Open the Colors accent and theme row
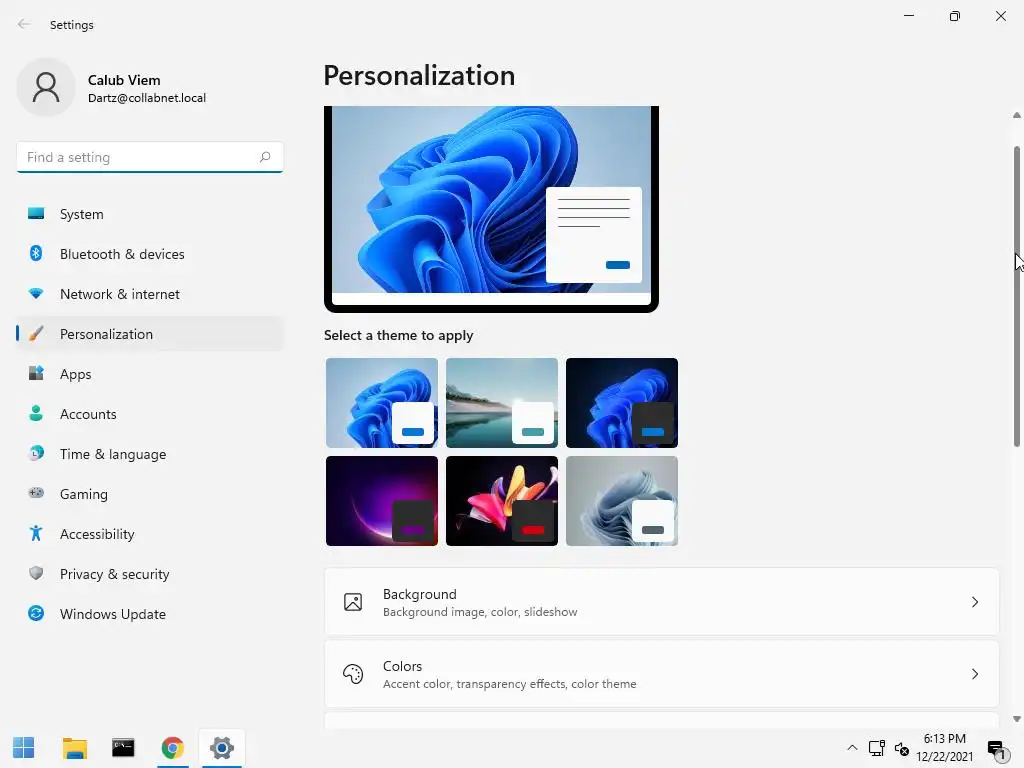1024x768 pixels. coord(662,673)
